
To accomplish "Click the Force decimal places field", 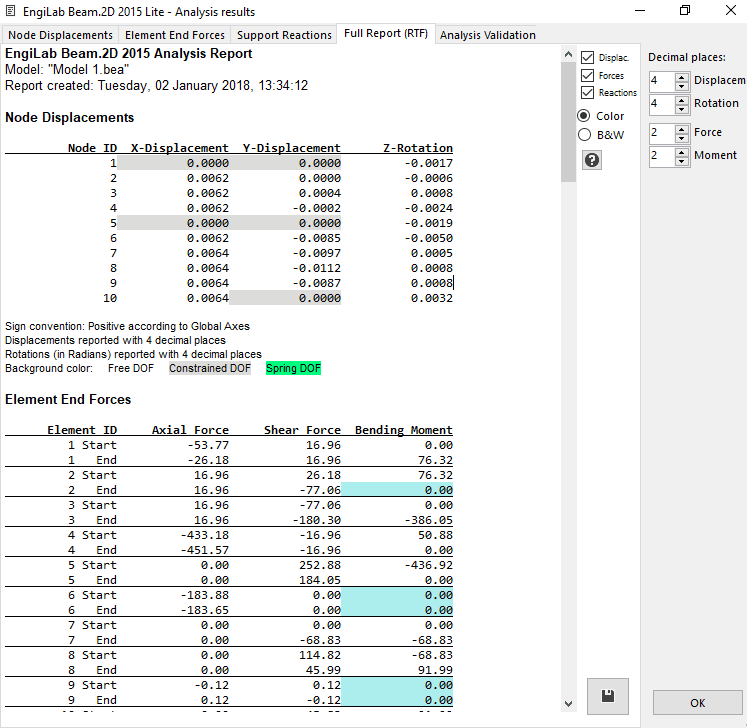I will tap(662, 133).
